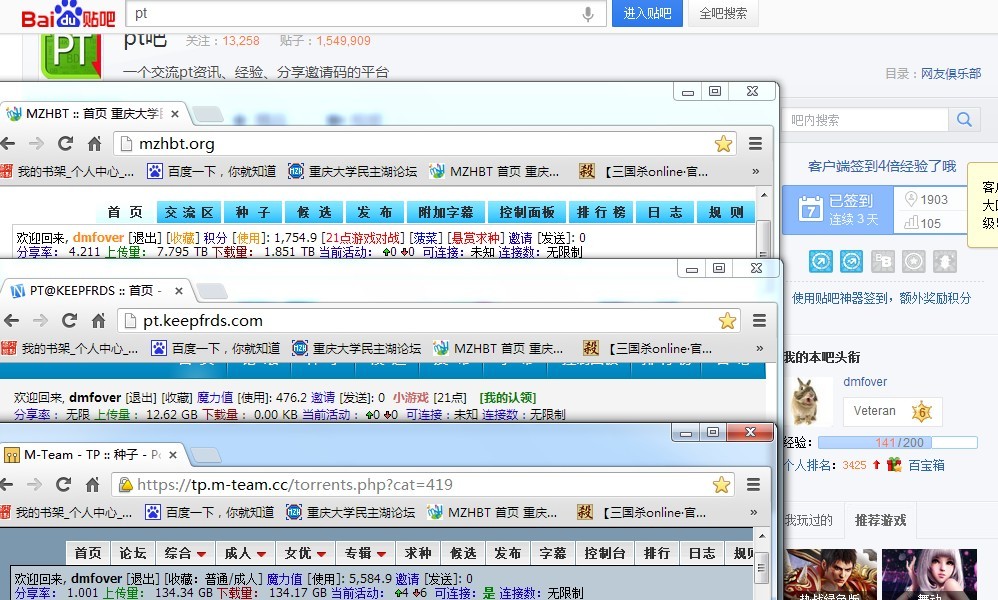Click the in-bar search magnifier icon
998x600 pixels.
click(x=964, y=120)
